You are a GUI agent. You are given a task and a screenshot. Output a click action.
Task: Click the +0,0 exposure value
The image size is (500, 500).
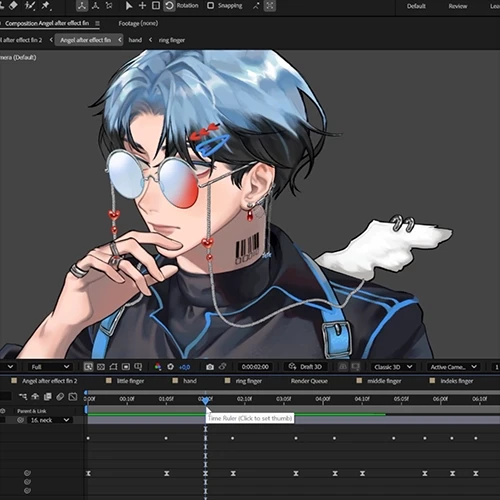click(184, 367)
